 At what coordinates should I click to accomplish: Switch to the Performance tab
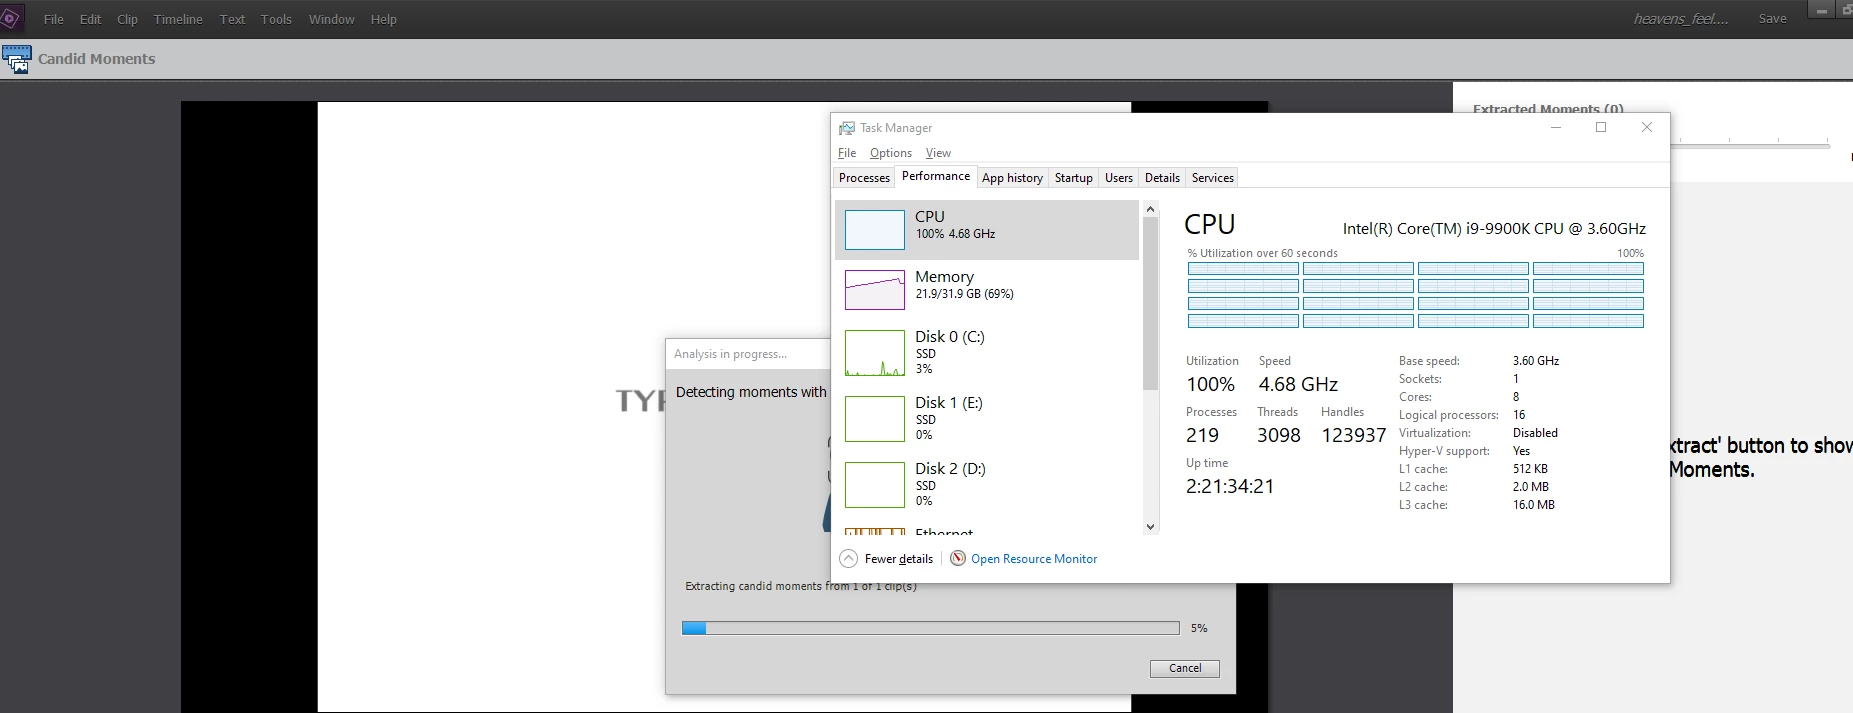click(936, 176)
